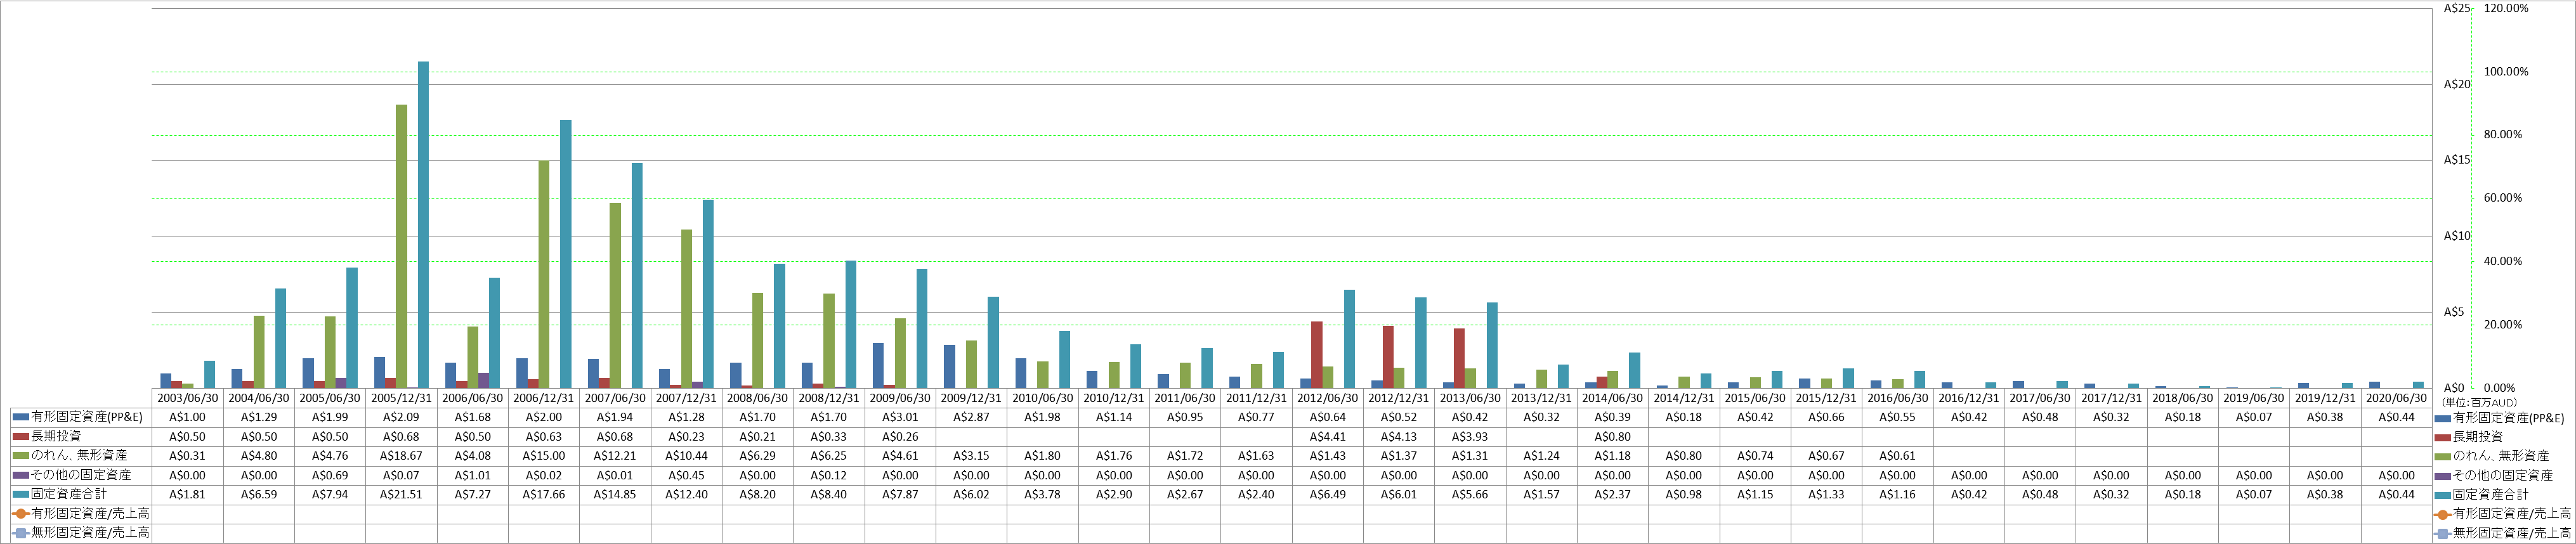Viewport: 2576px width, 544px height.
Task: Select the A$3.01 PP&E cell
Action: [900, 417]
